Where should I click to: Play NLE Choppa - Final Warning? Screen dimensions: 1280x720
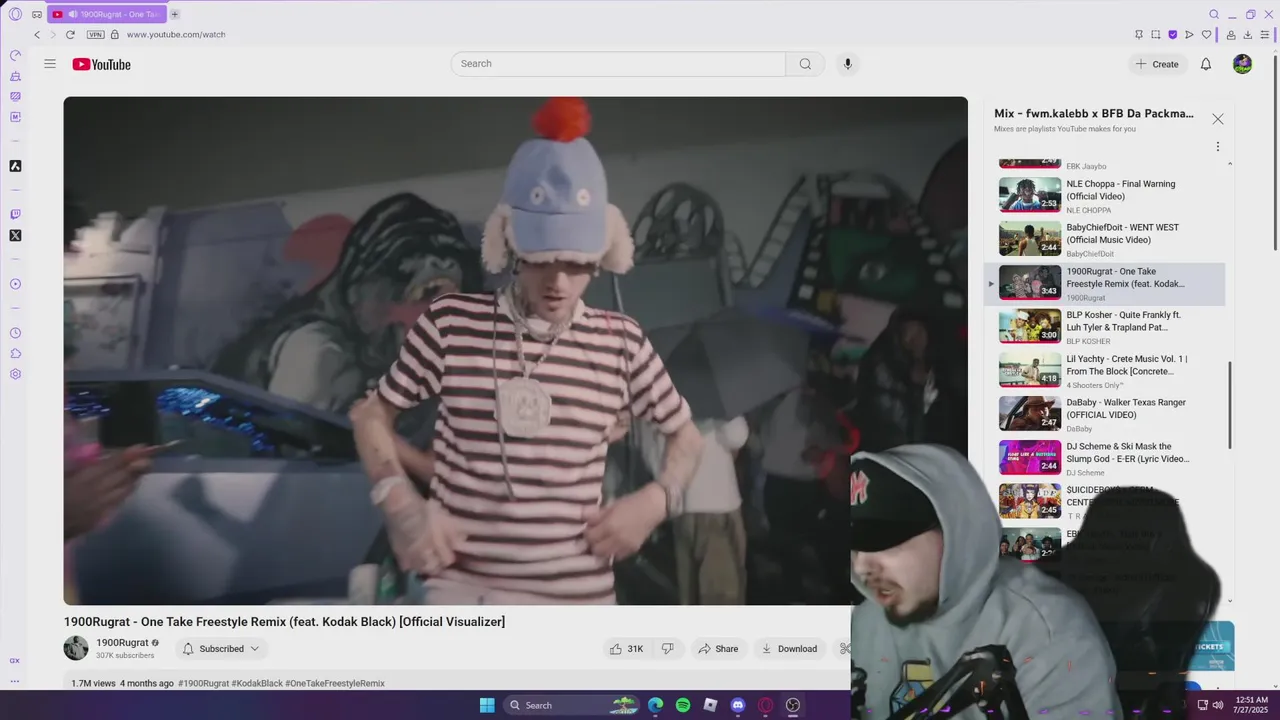click(1105, 195)
